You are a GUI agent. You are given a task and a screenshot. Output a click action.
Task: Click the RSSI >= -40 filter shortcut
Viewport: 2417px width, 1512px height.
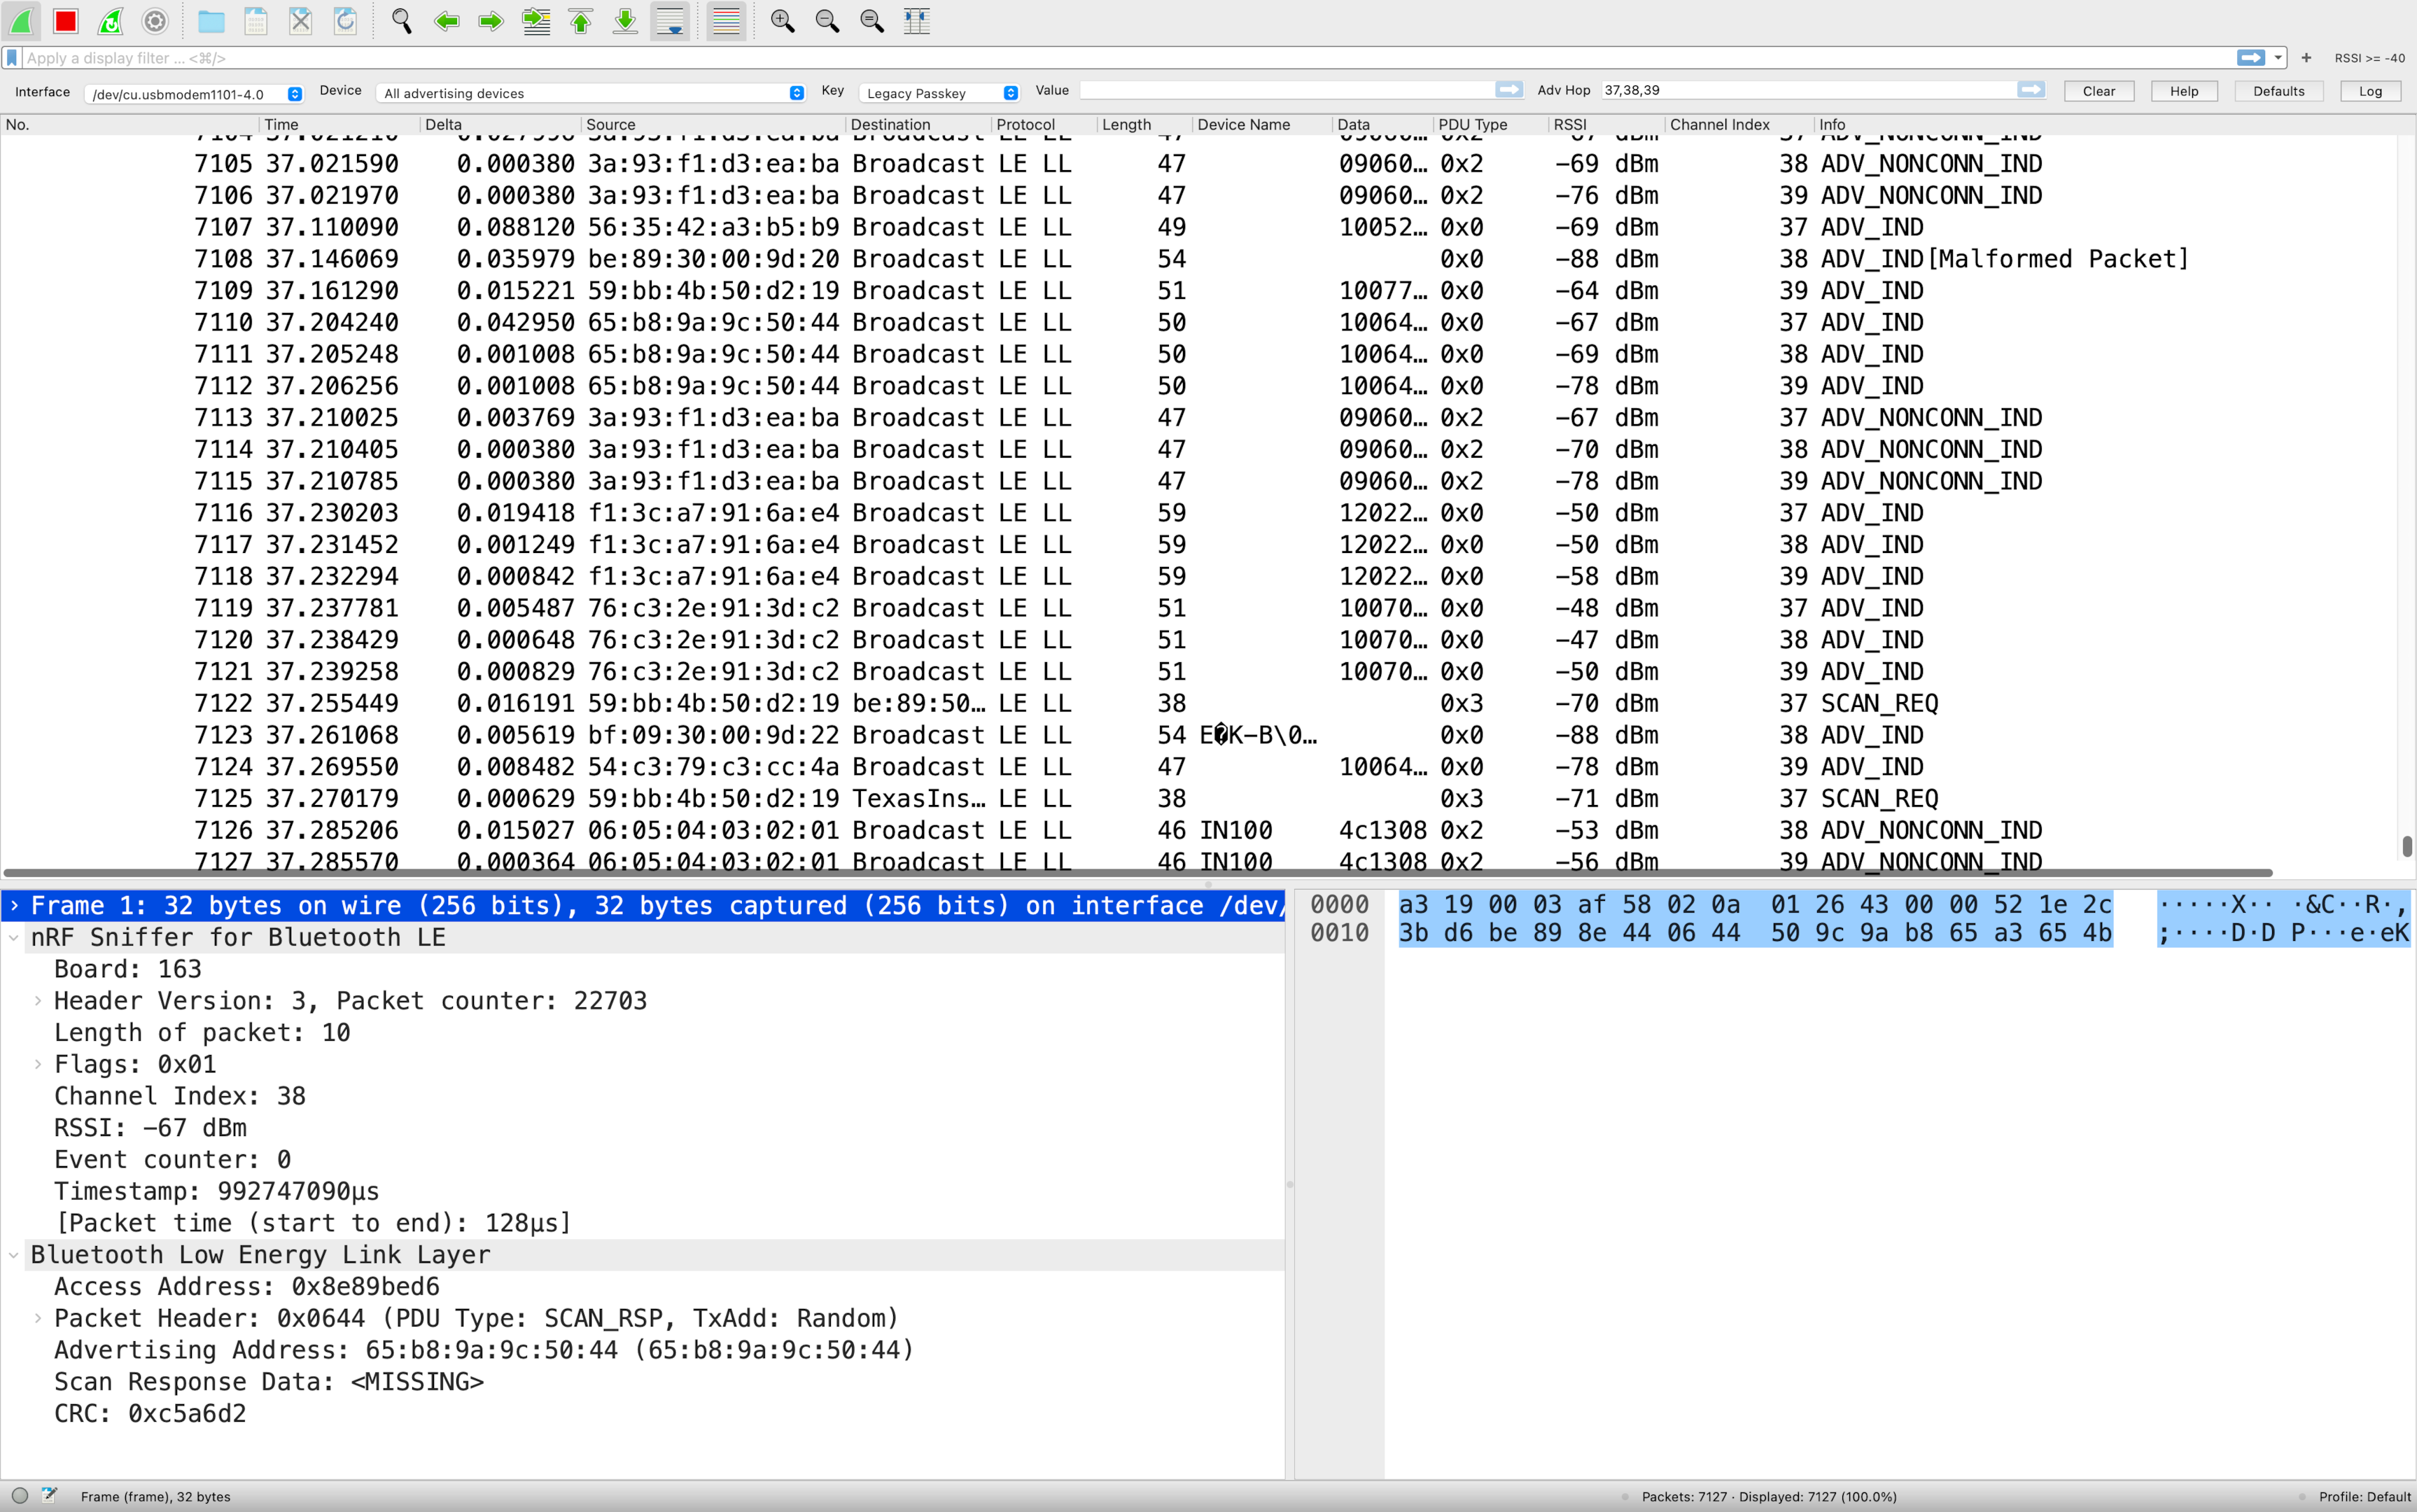click(2368, 57)
